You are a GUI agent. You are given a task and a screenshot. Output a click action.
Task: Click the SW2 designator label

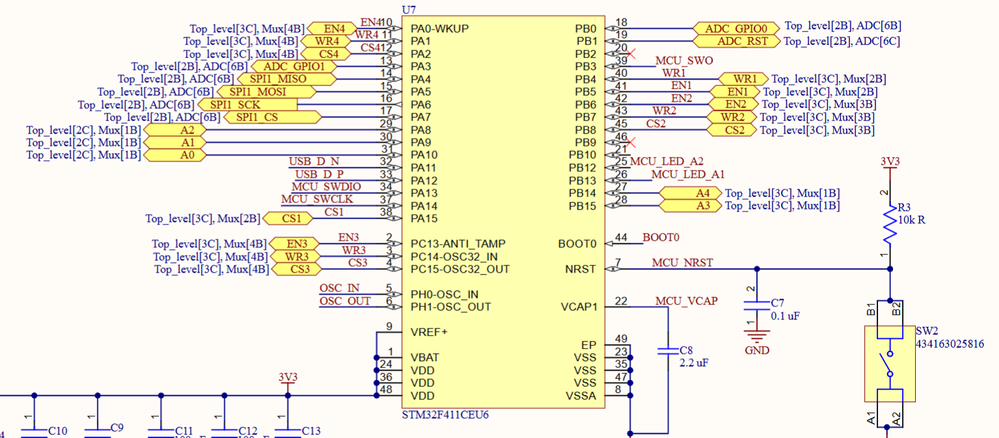(925, 332)
